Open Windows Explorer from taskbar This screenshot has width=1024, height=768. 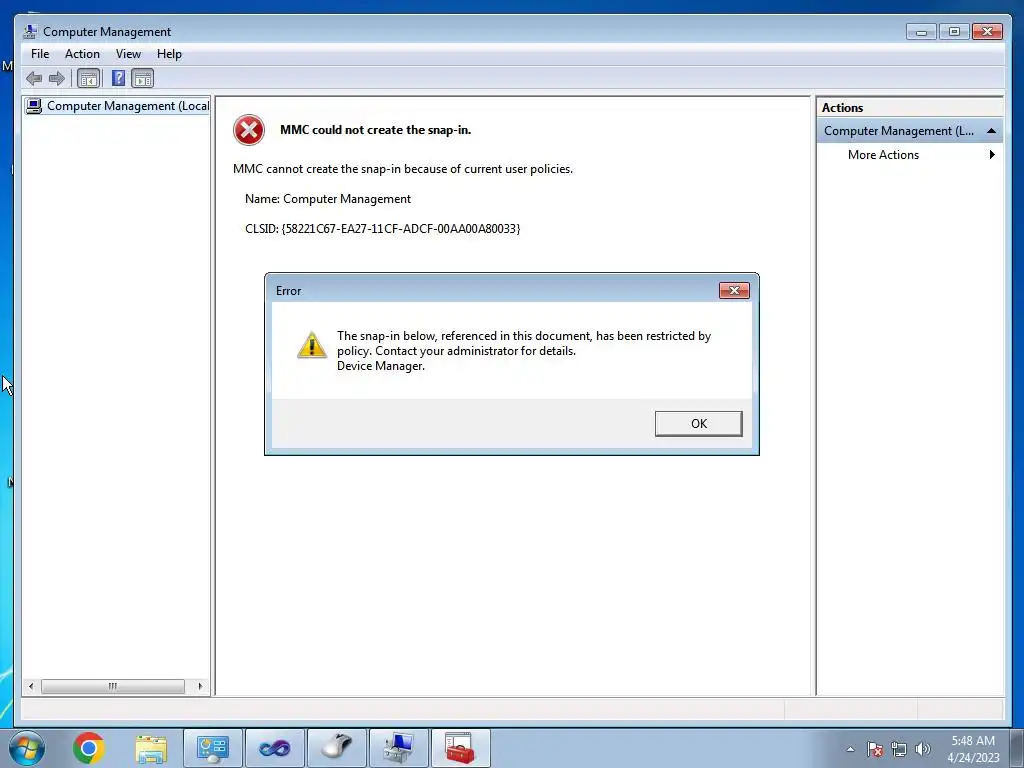point(151,748)
